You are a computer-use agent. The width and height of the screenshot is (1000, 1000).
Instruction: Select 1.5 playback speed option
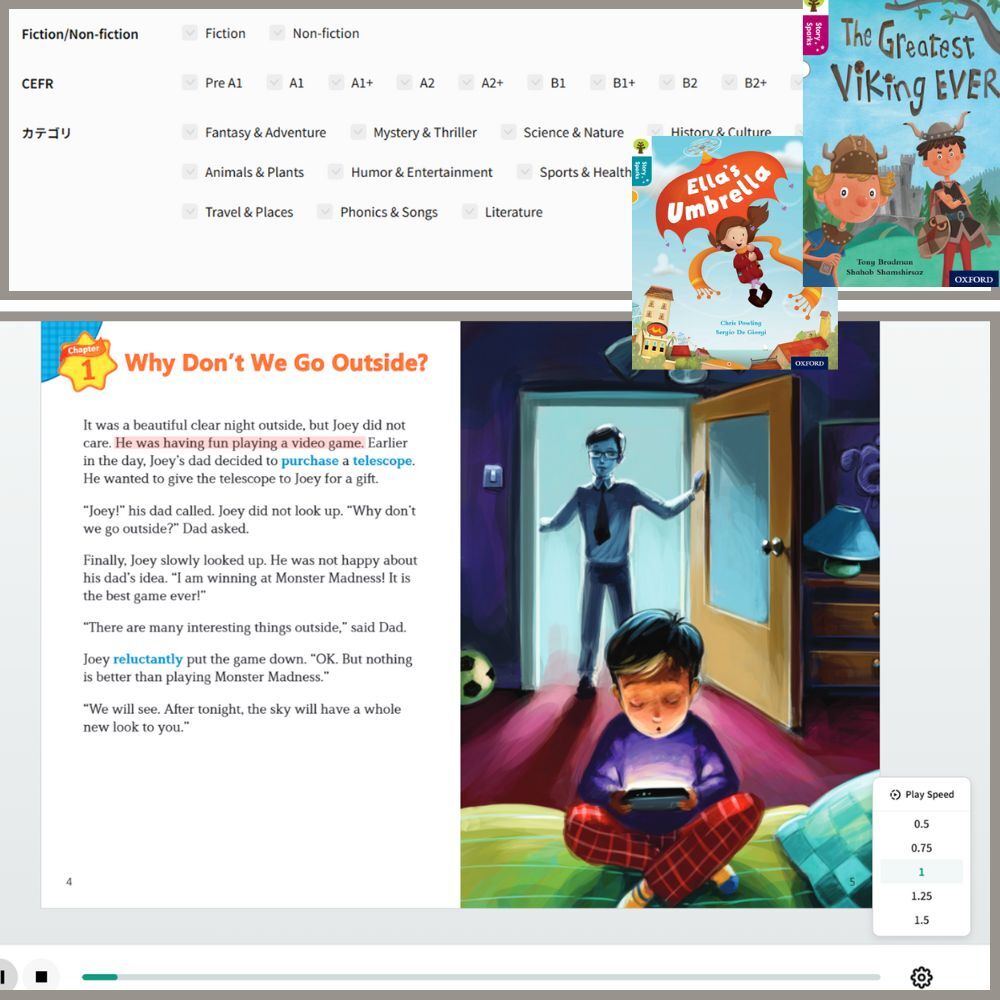921,920
